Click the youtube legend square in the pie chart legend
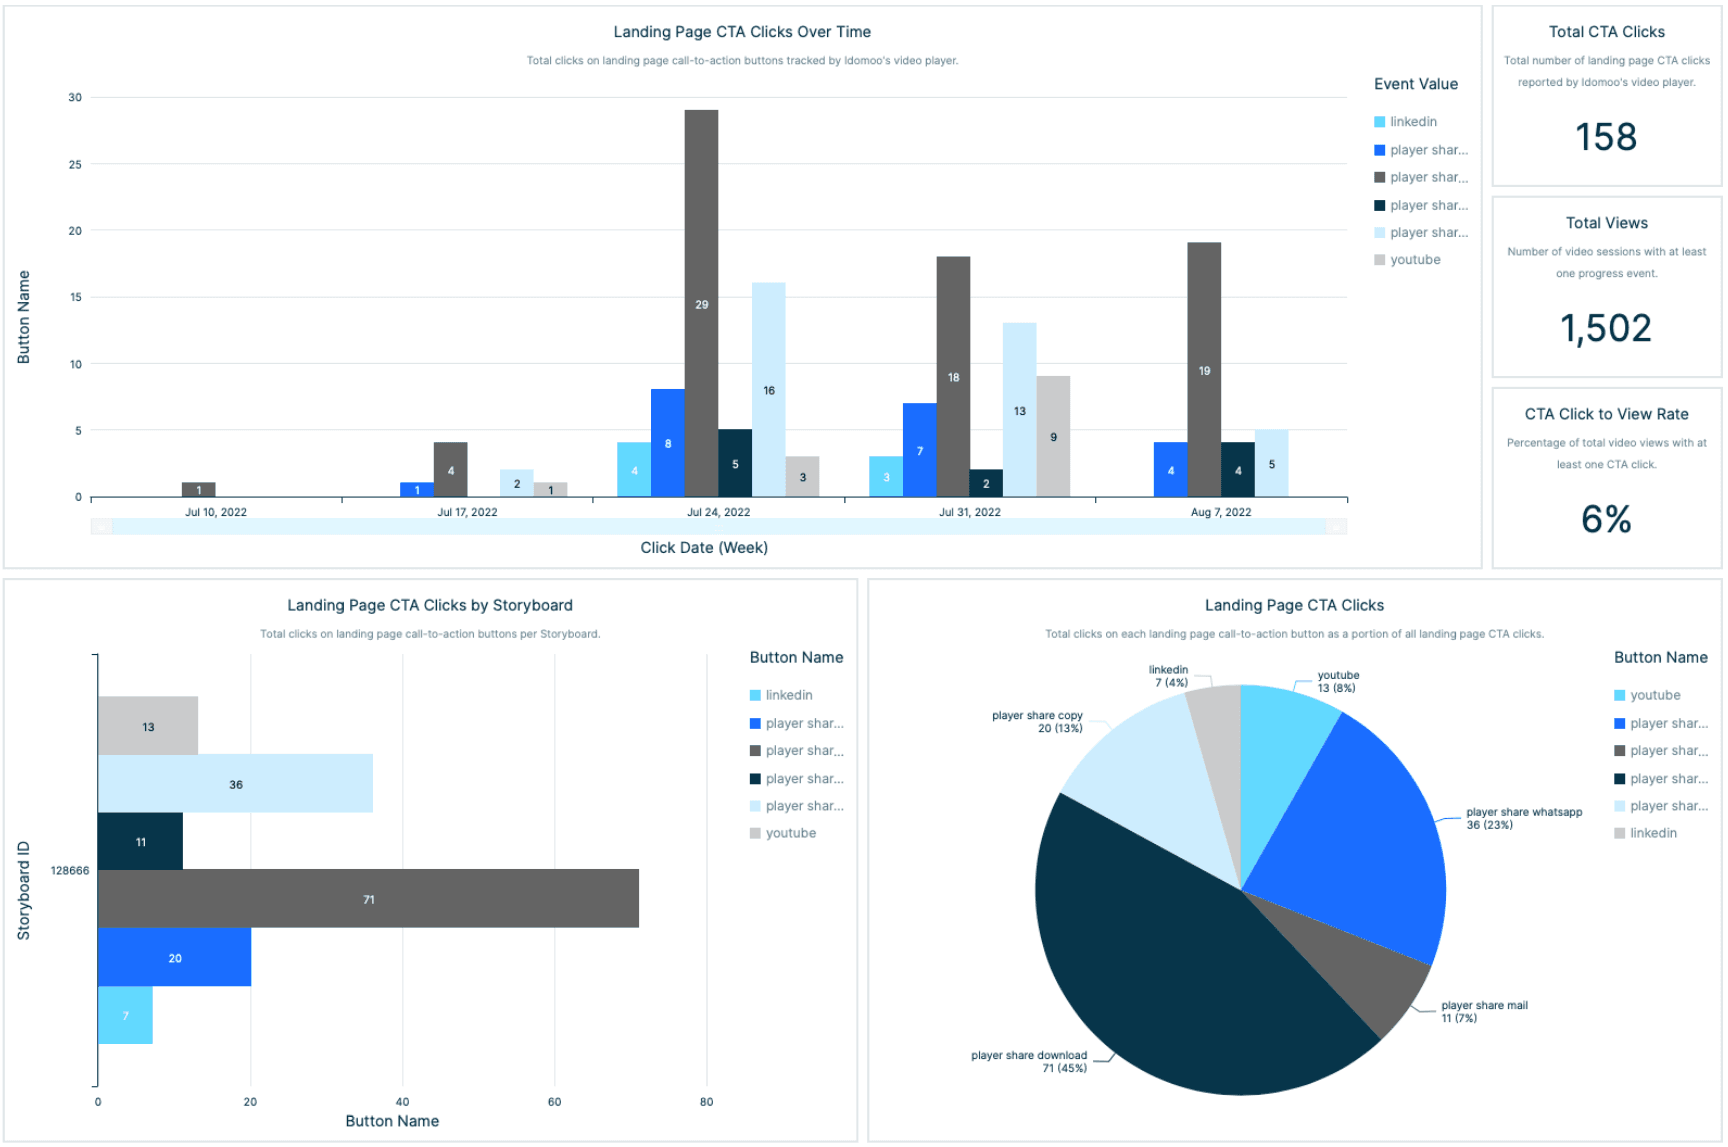 pyautogui.click(x=1619, y=696)
